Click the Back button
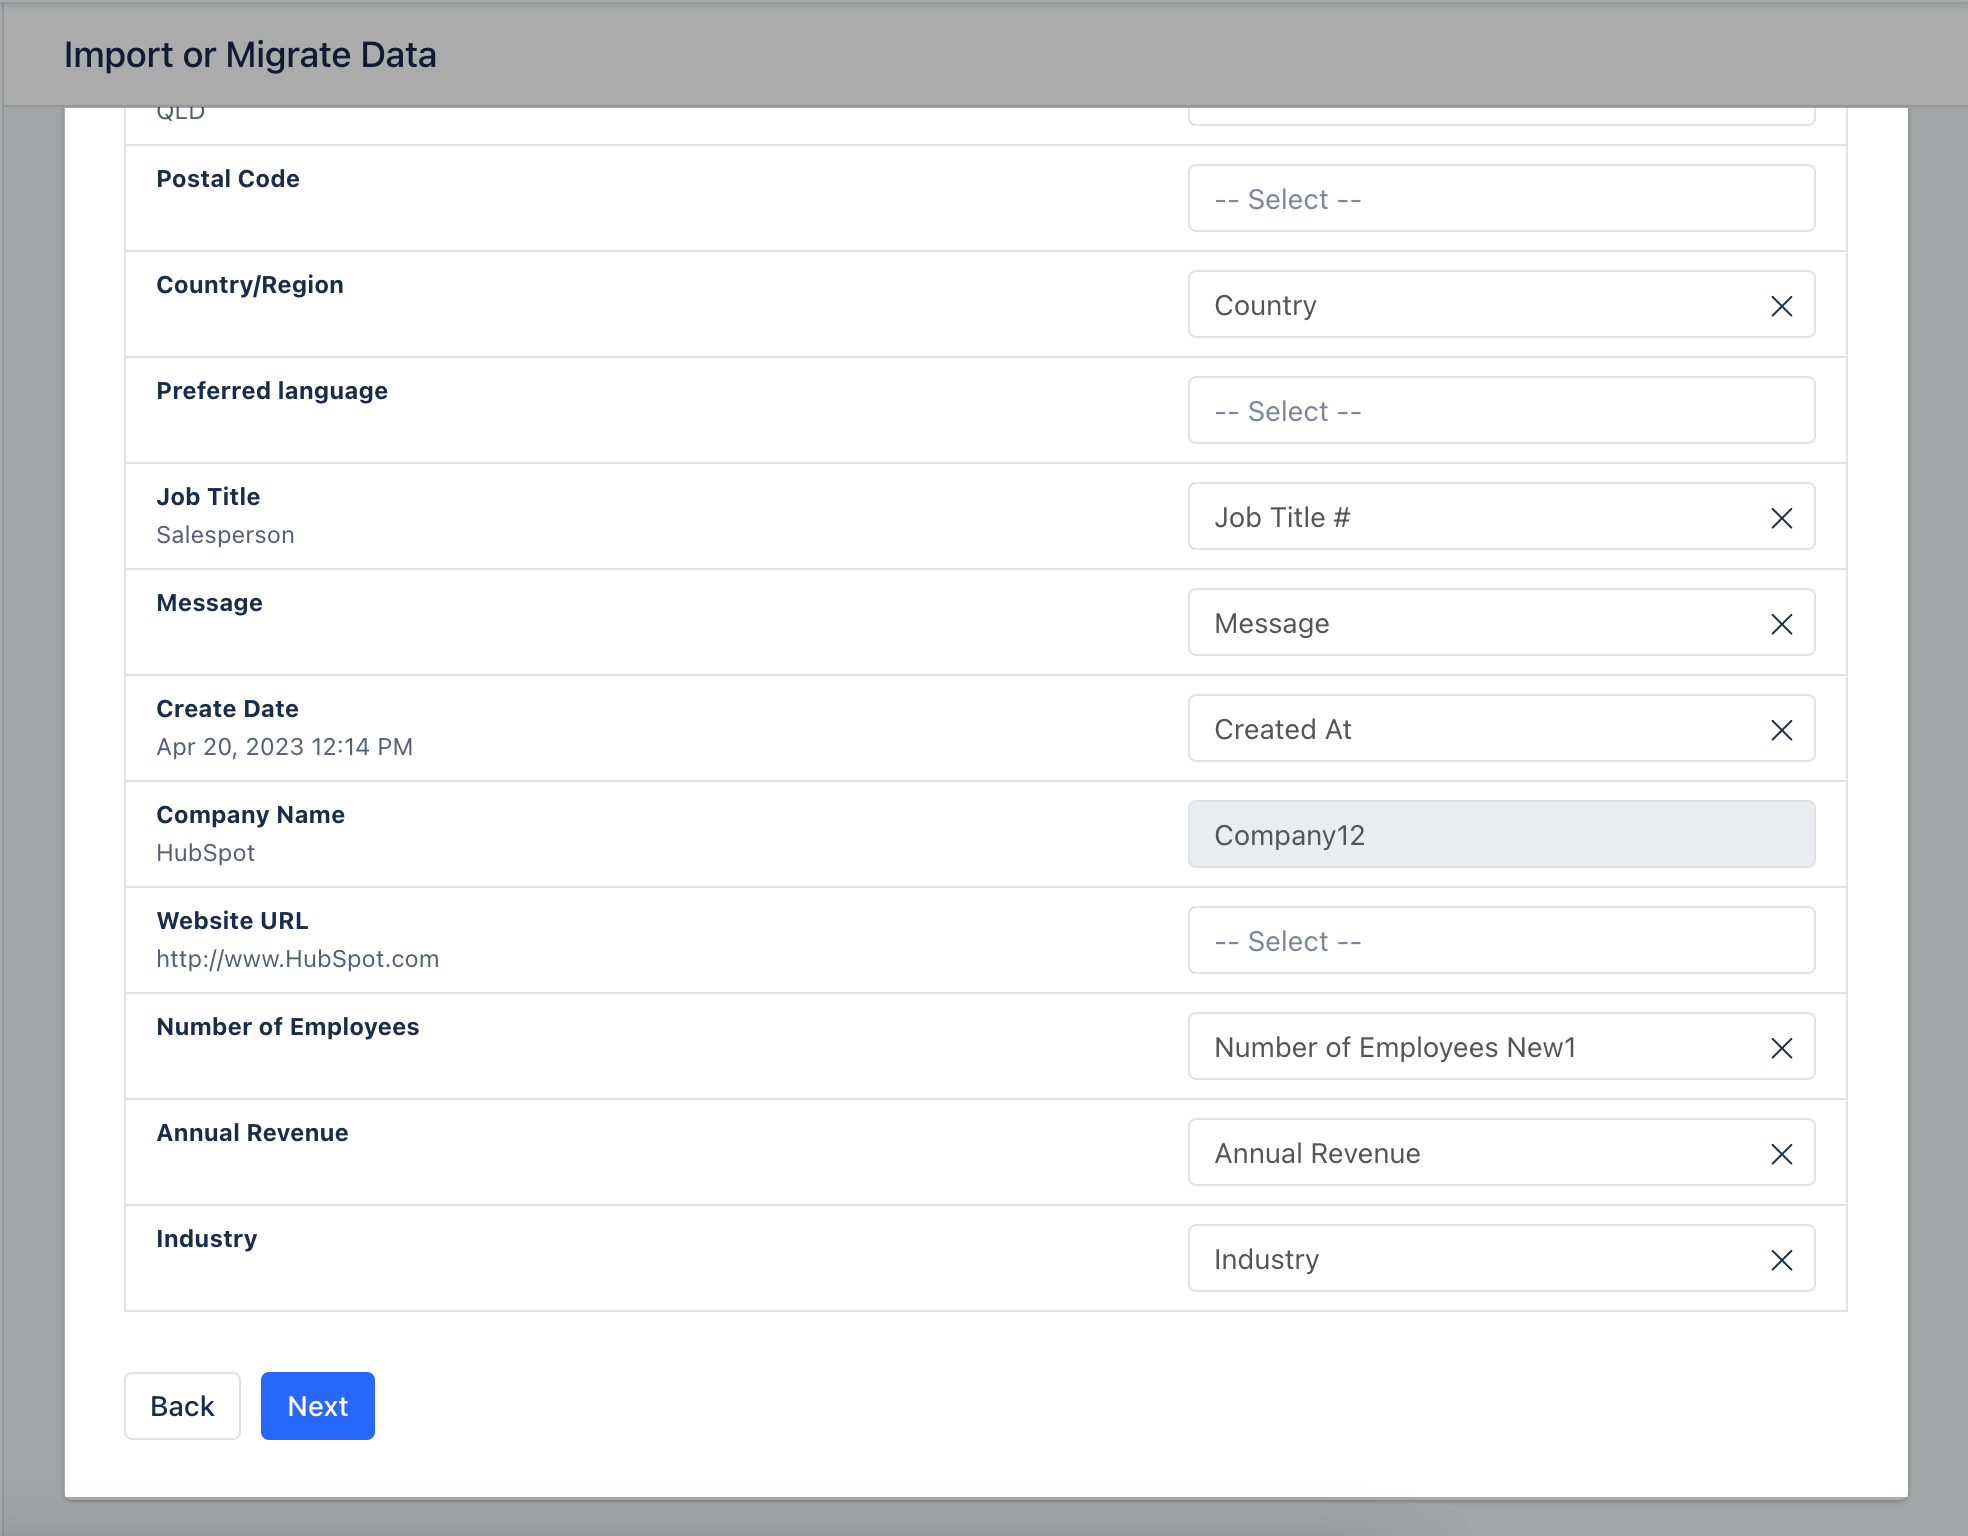1968x1536 pixels. 182,1406
